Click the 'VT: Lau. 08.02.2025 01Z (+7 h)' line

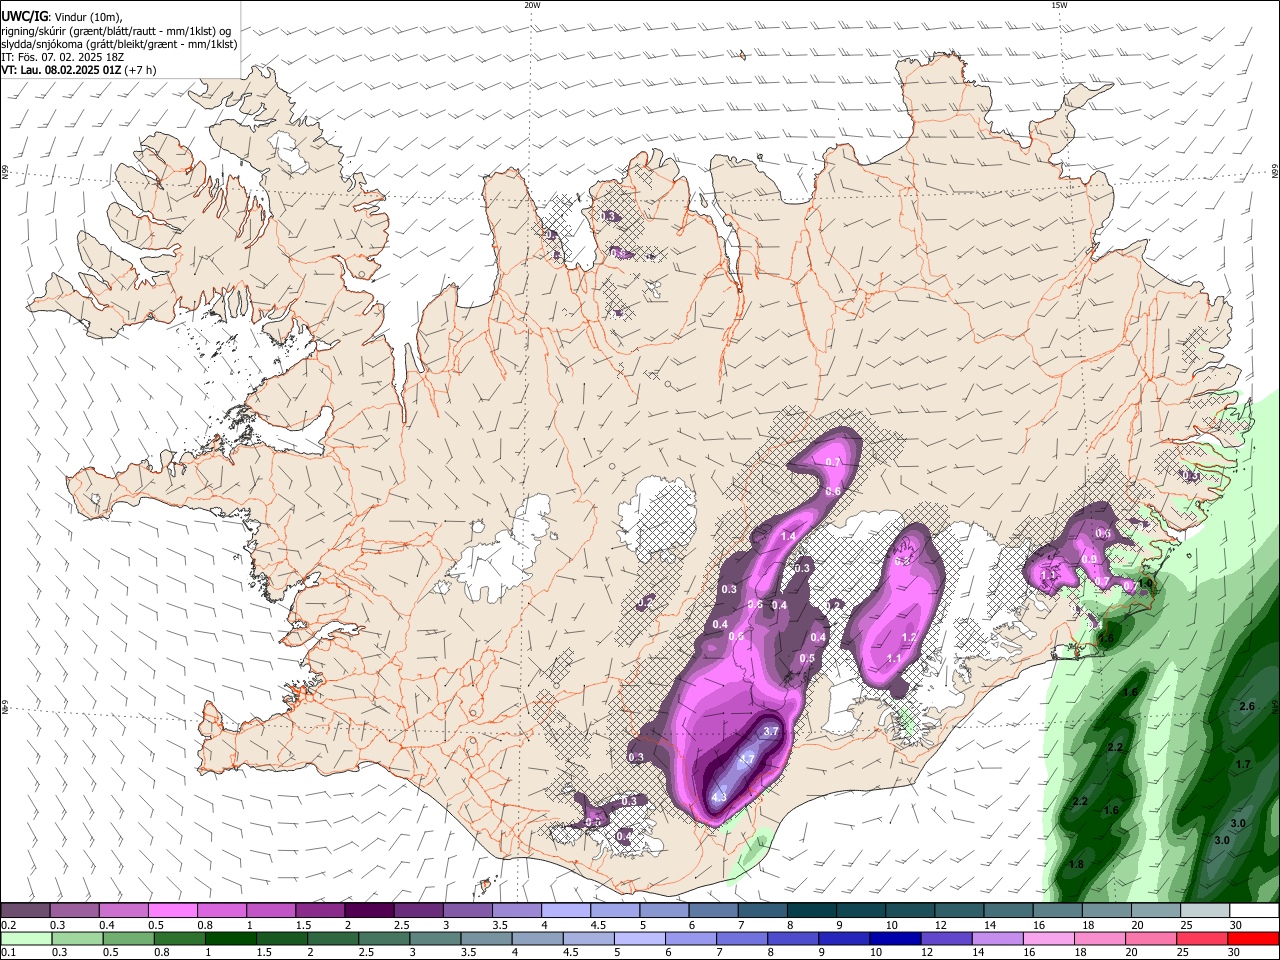tap(79, 70)
